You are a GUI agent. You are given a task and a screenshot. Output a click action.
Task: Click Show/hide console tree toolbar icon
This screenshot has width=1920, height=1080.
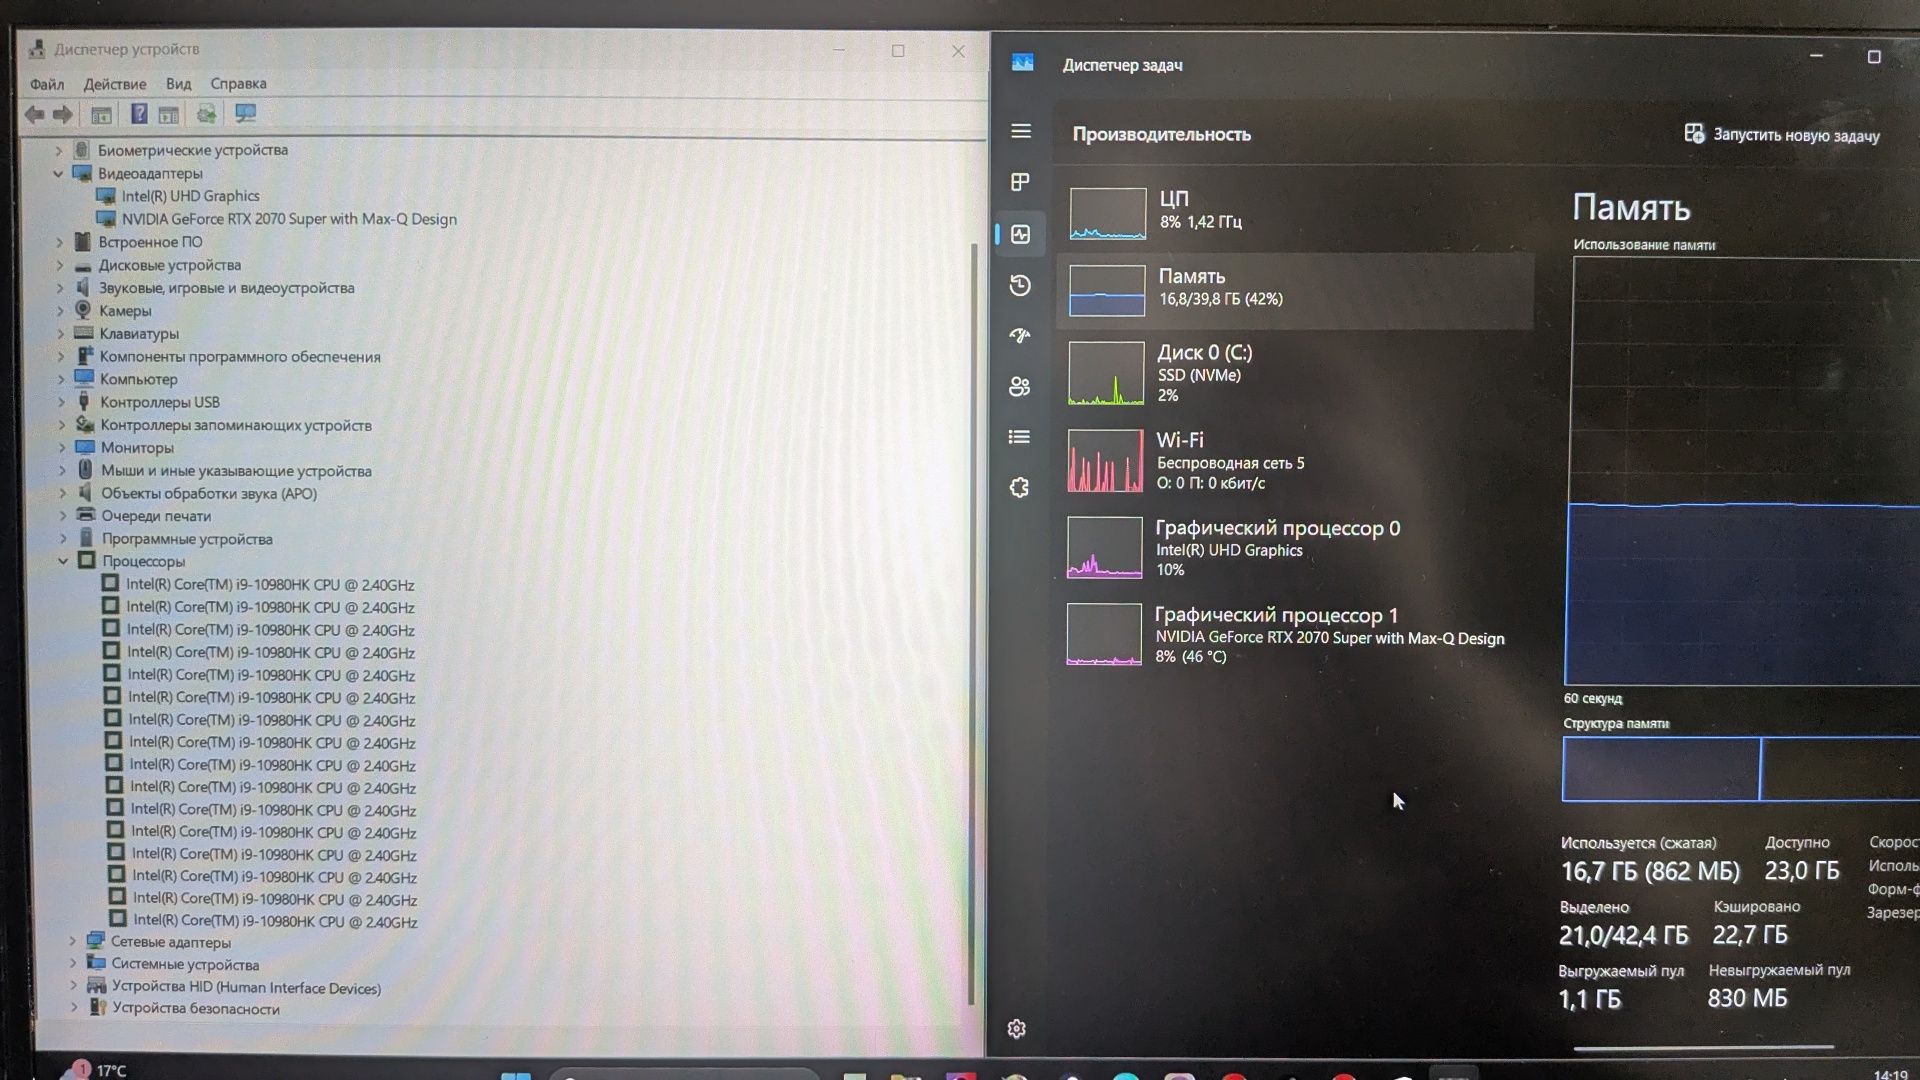[101, 114]
